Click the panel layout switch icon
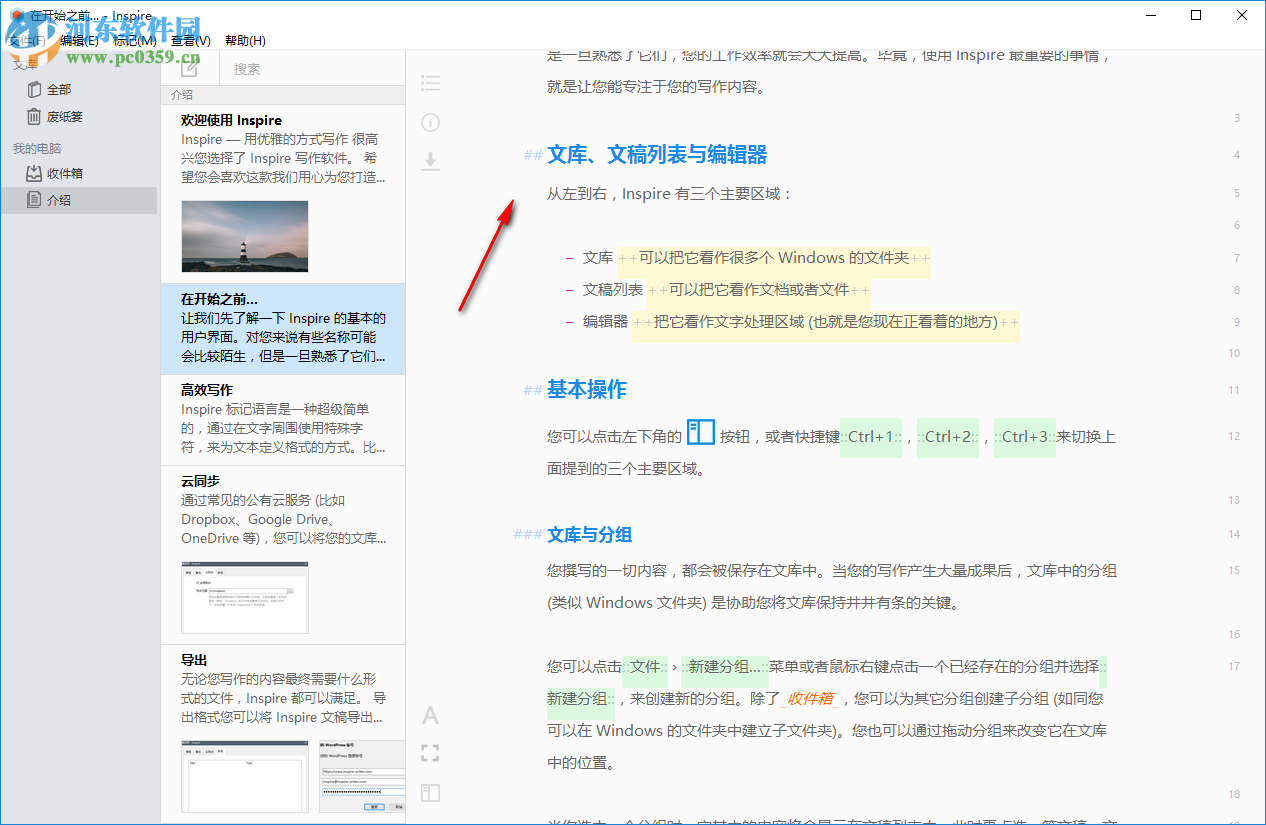 click(x=430, y=793)
